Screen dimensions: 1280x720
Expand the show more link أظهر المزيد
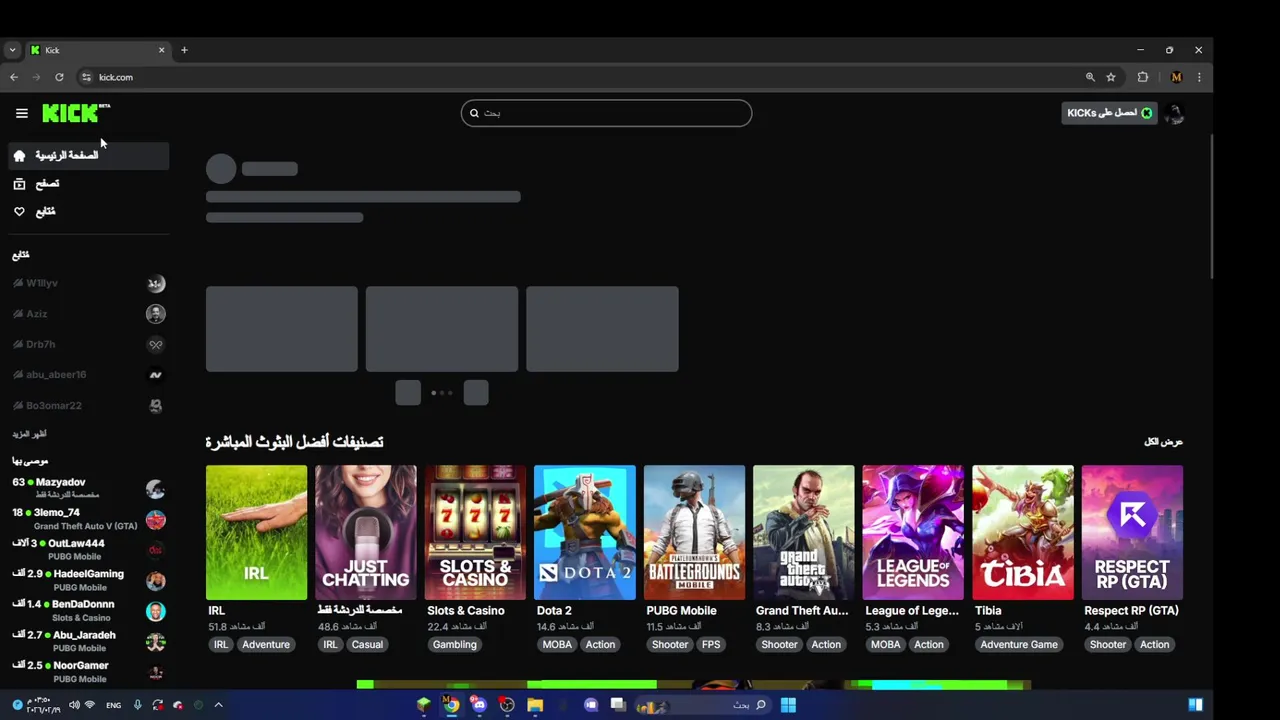pyautogui.click(x=29, y=434)
